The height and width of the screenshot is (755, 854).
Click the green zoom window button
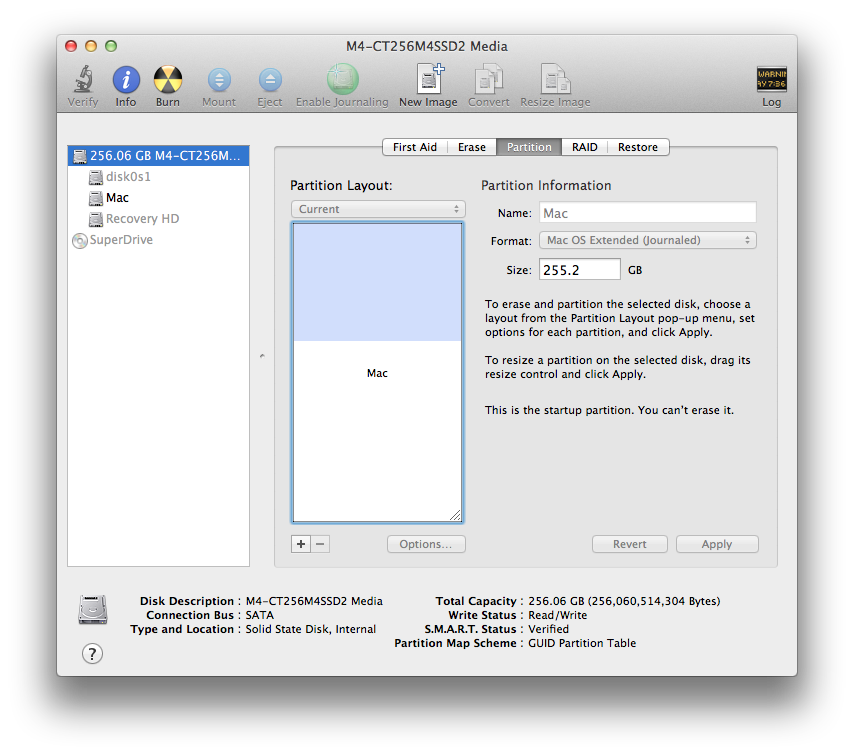pyautogui.click(x=111, y=46)
